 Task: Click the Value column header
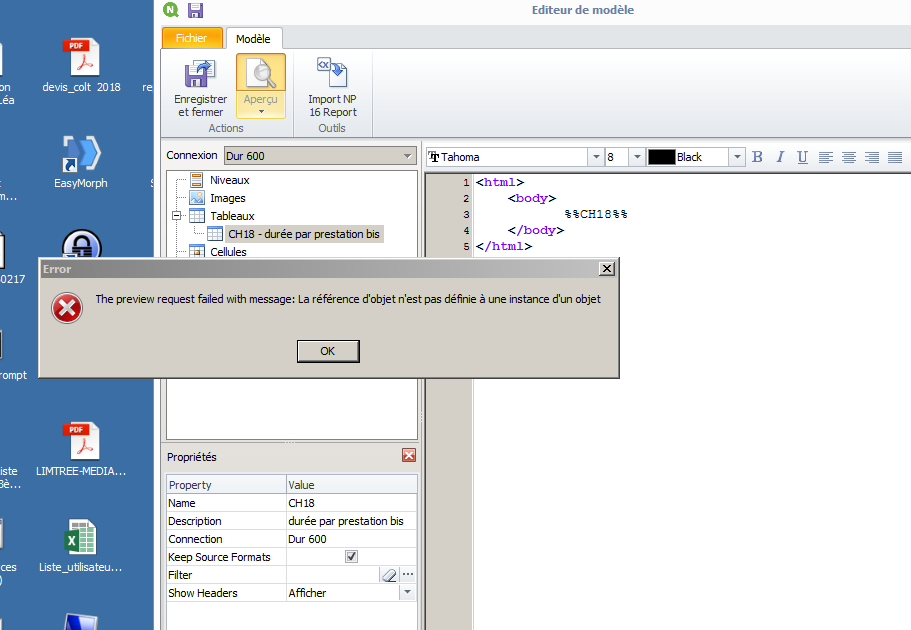click(x=352, y=485)
